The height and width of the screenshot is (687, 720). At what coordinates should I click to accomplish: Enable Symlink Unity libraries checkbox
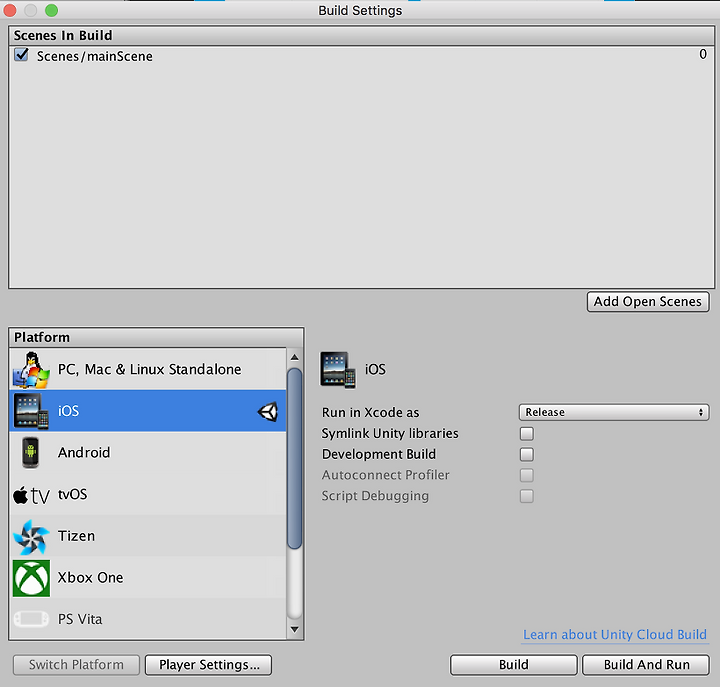pyautogui.click(x=527, y=434)
